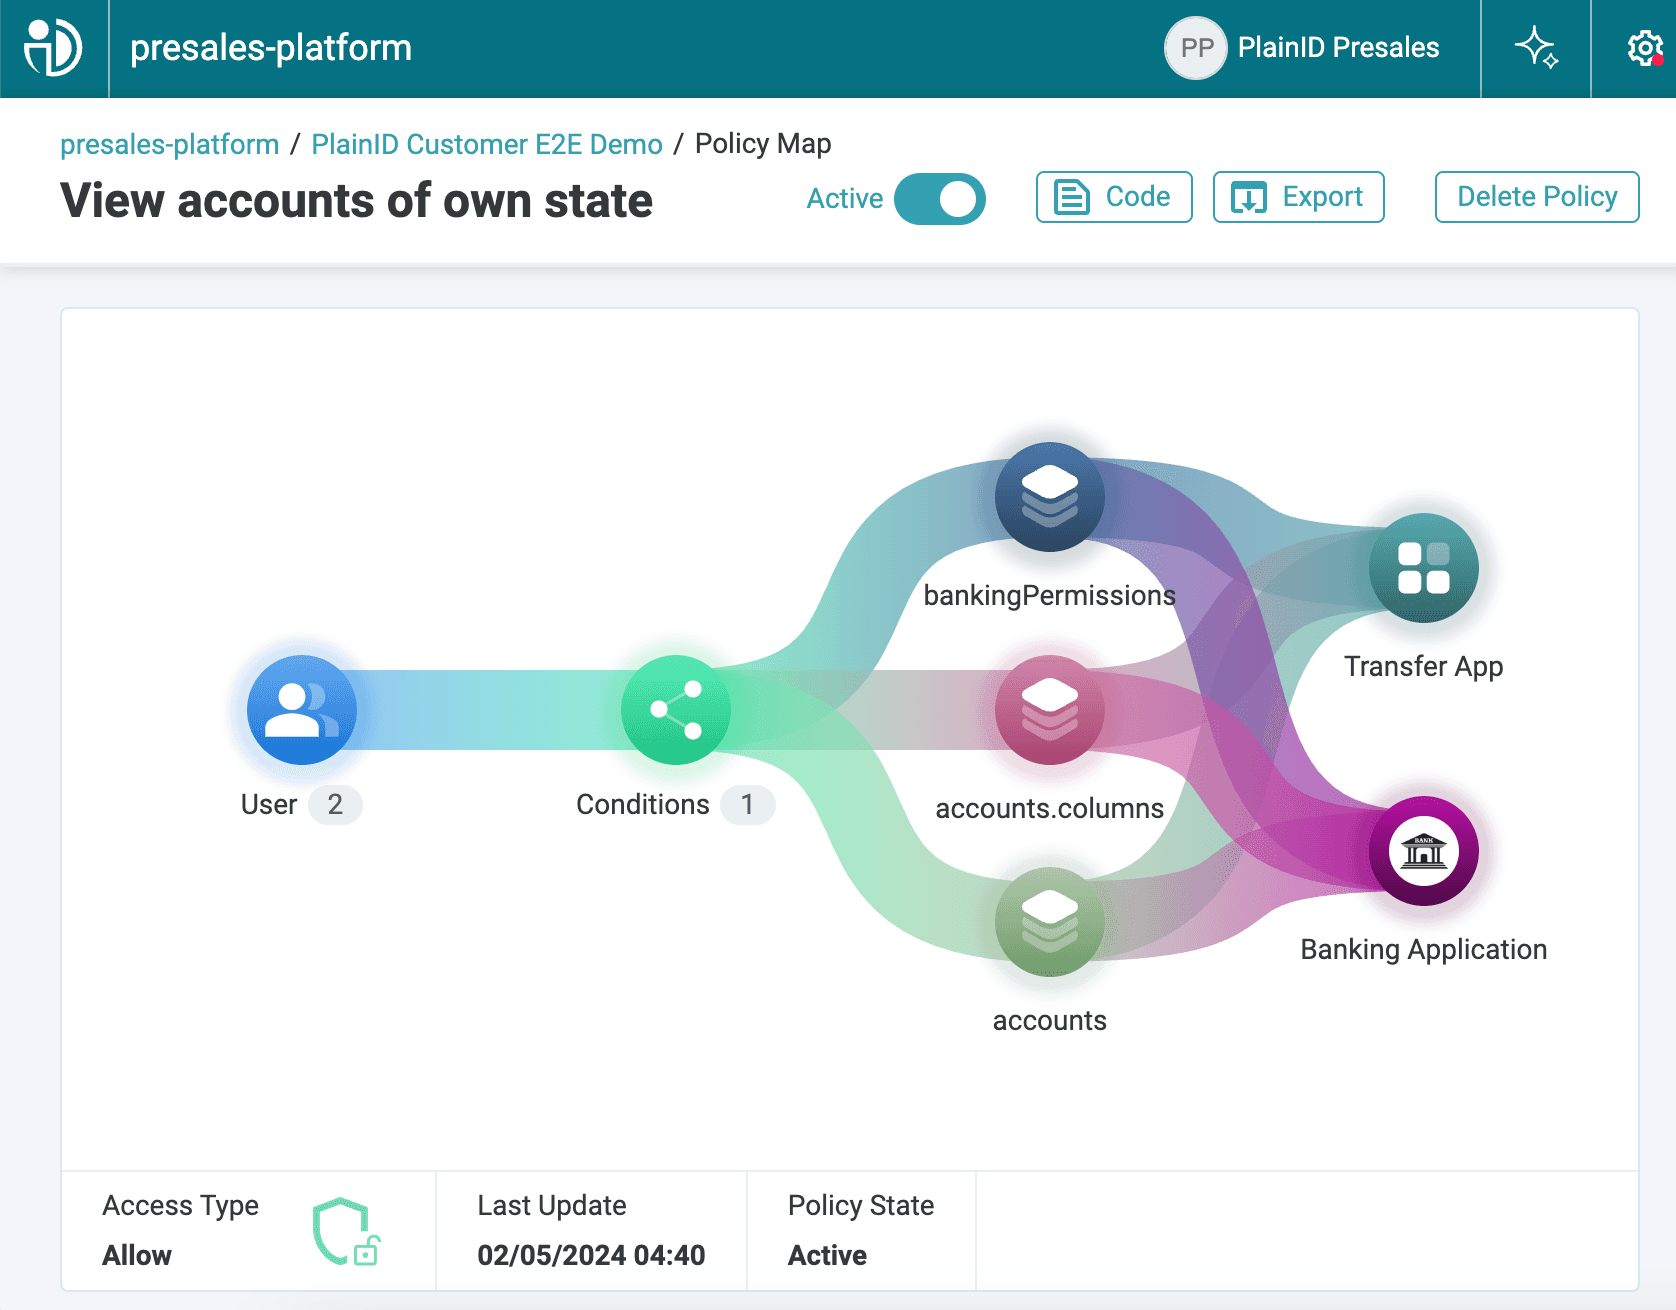Click the Access Type Allow value
The width and height of the screenshot is (1676, 1310).
coord(137,1255)
